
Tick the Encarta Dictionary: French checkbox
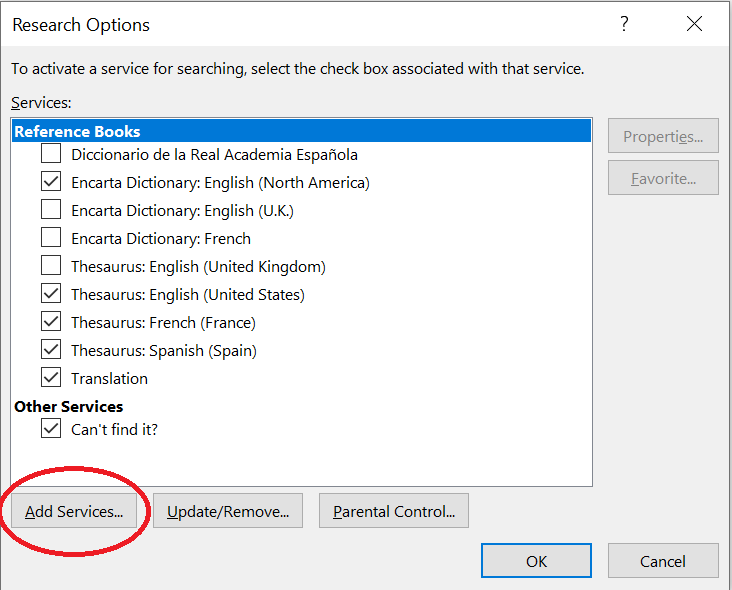(51, 237)
